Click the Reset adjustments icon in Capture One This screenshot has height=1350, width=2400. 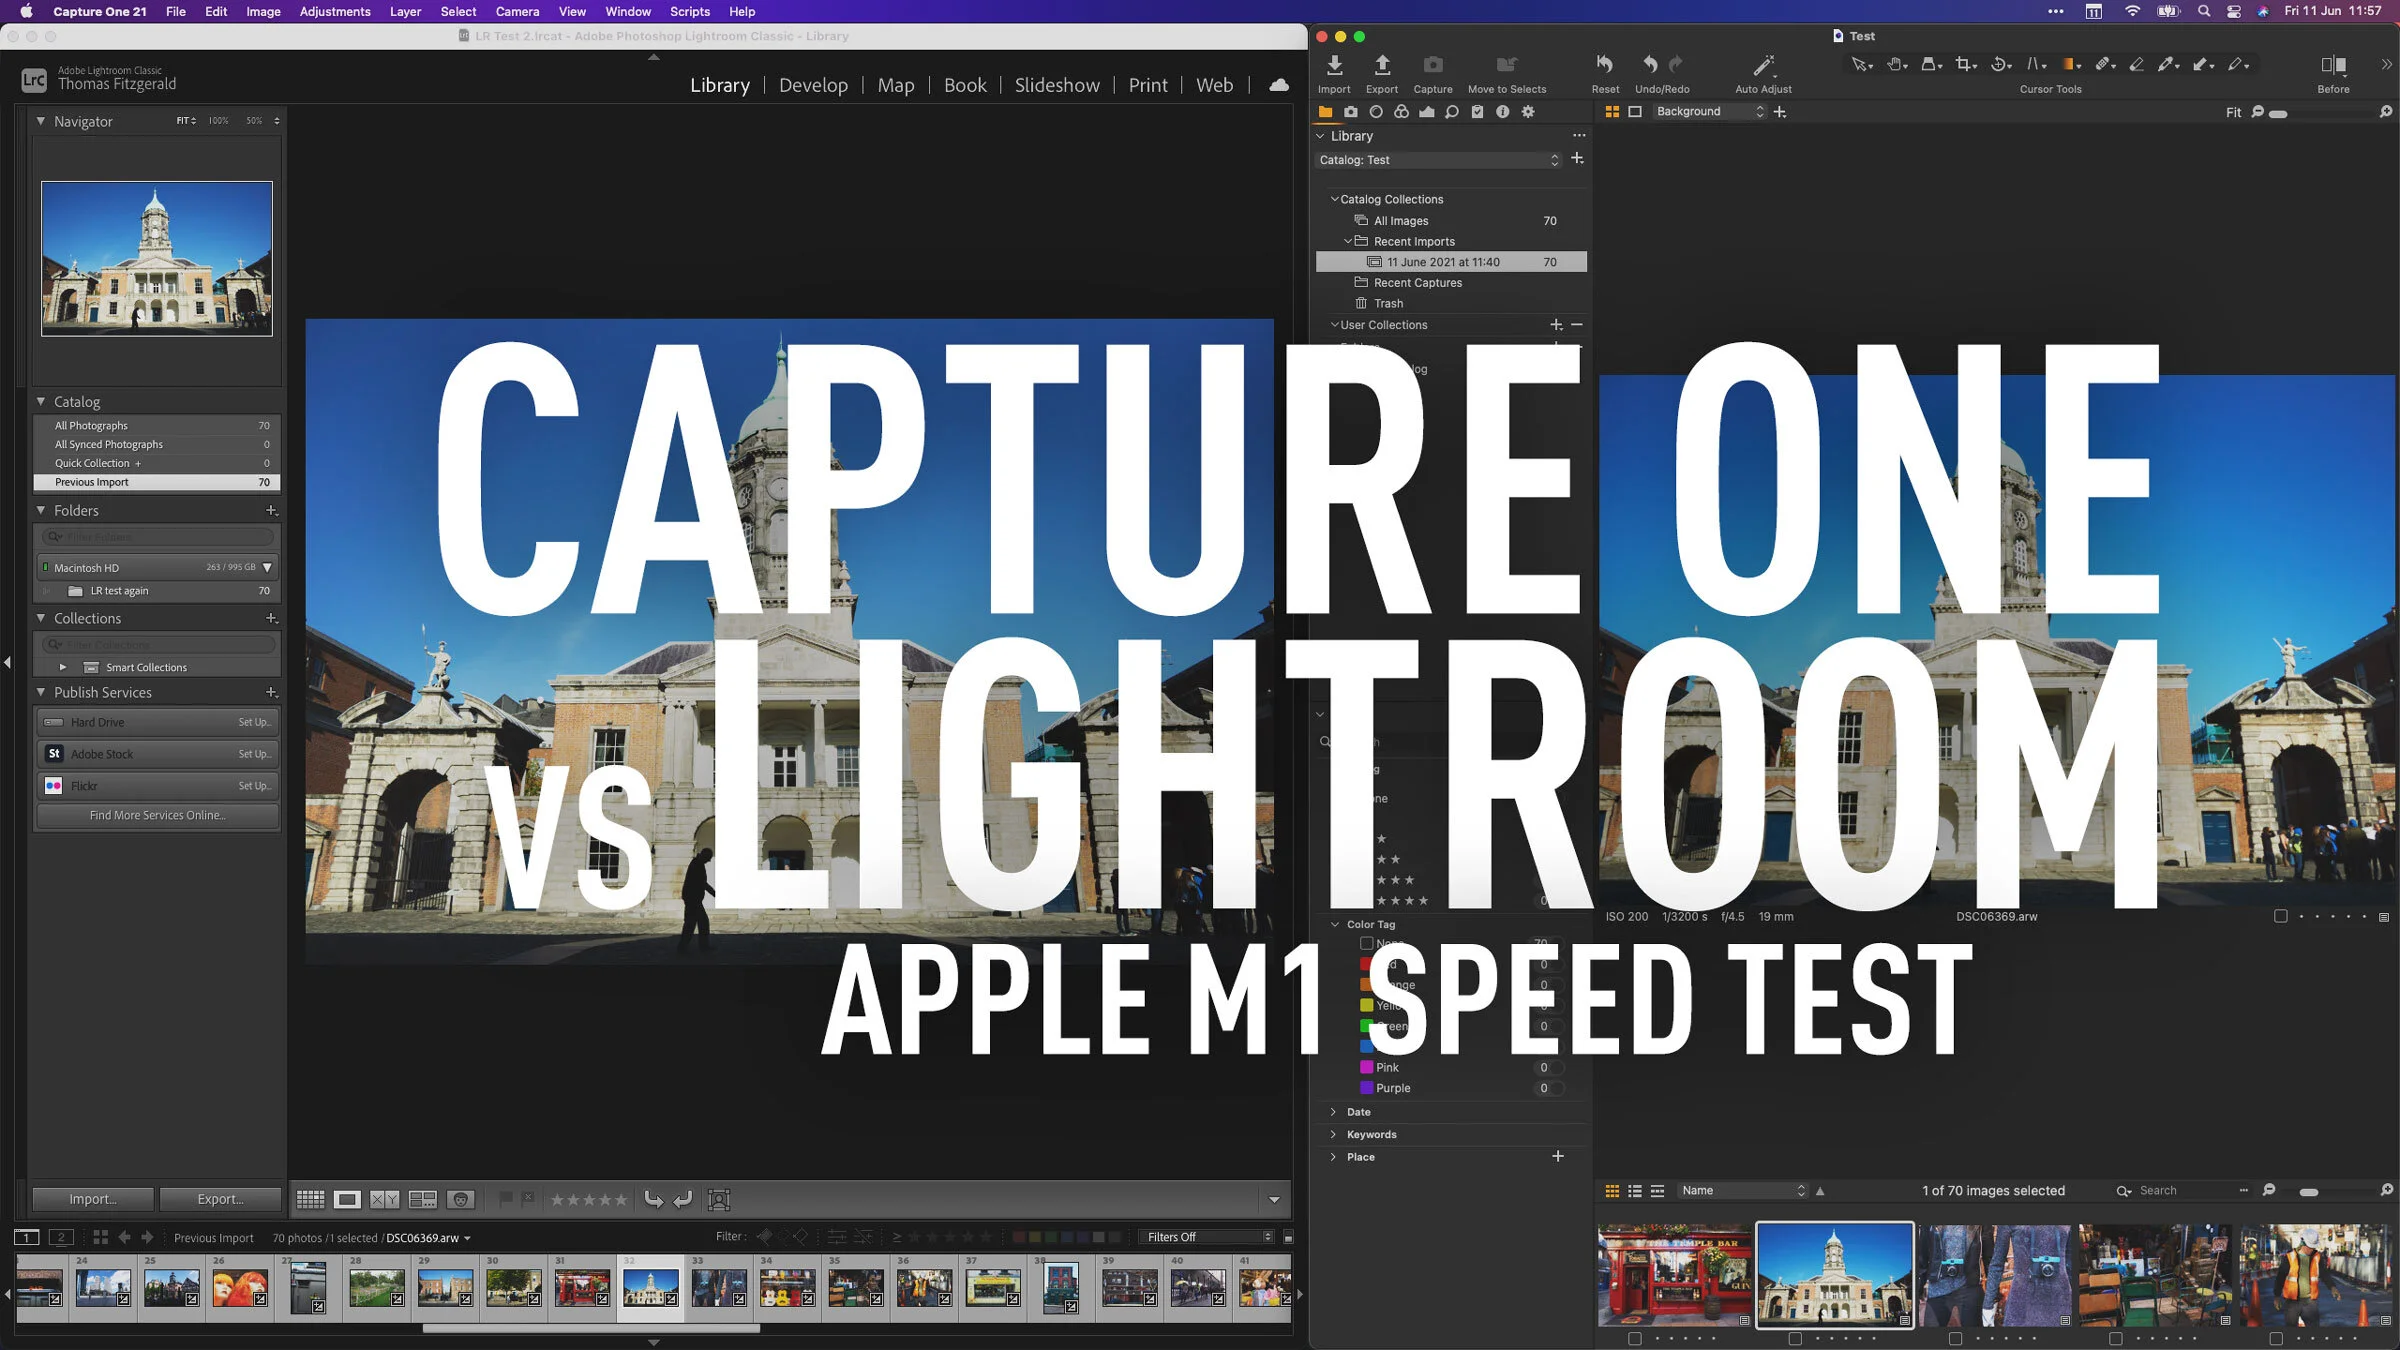pyautogui.click(x=1605, y=65)
